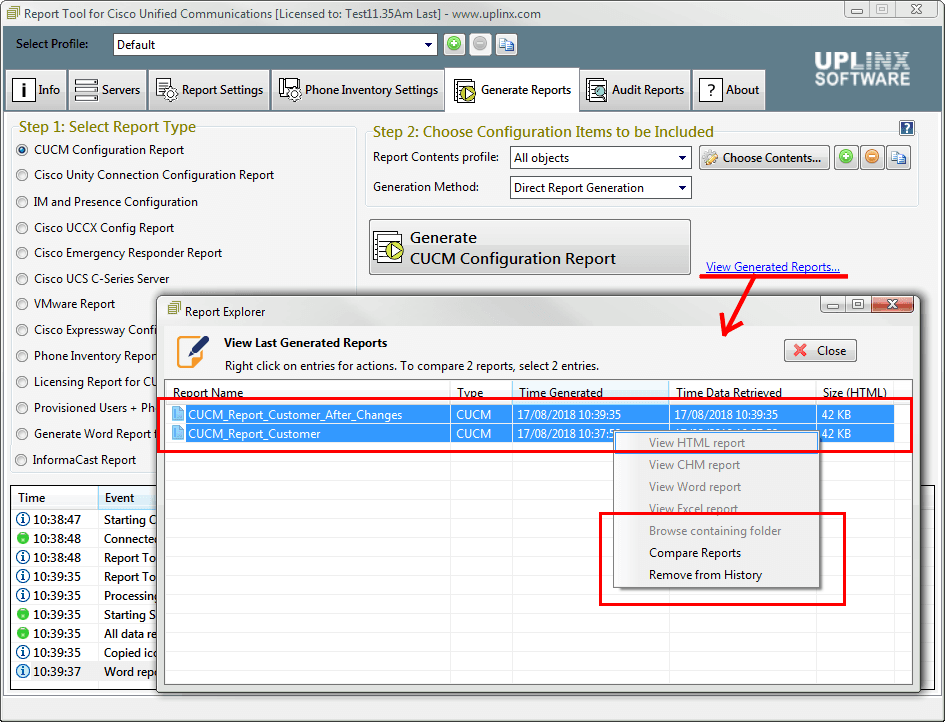
Task: Open the Generation Method dropdown
Action: (x=681, y=187)
